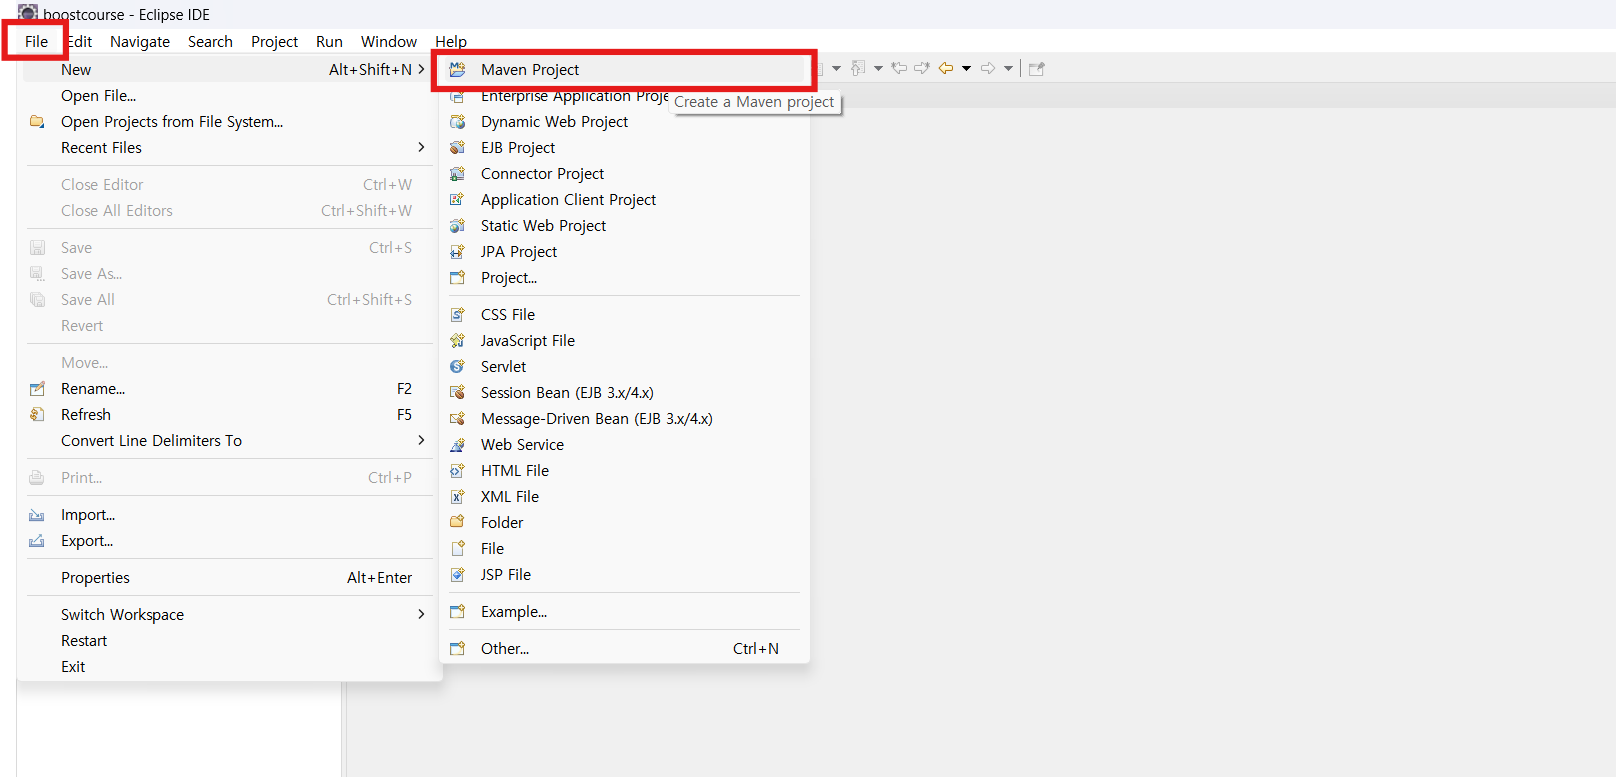Click the Refresh menu item icon
The image size is (1616, 777).
(x=37, y=415)
